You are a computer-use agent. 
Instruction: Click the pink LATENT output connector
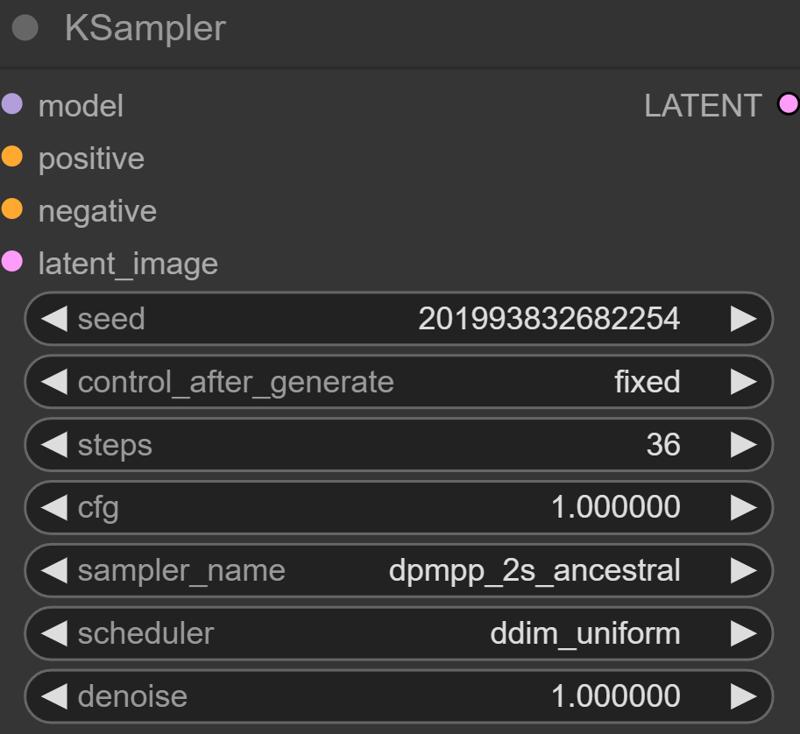pos(787,104)
